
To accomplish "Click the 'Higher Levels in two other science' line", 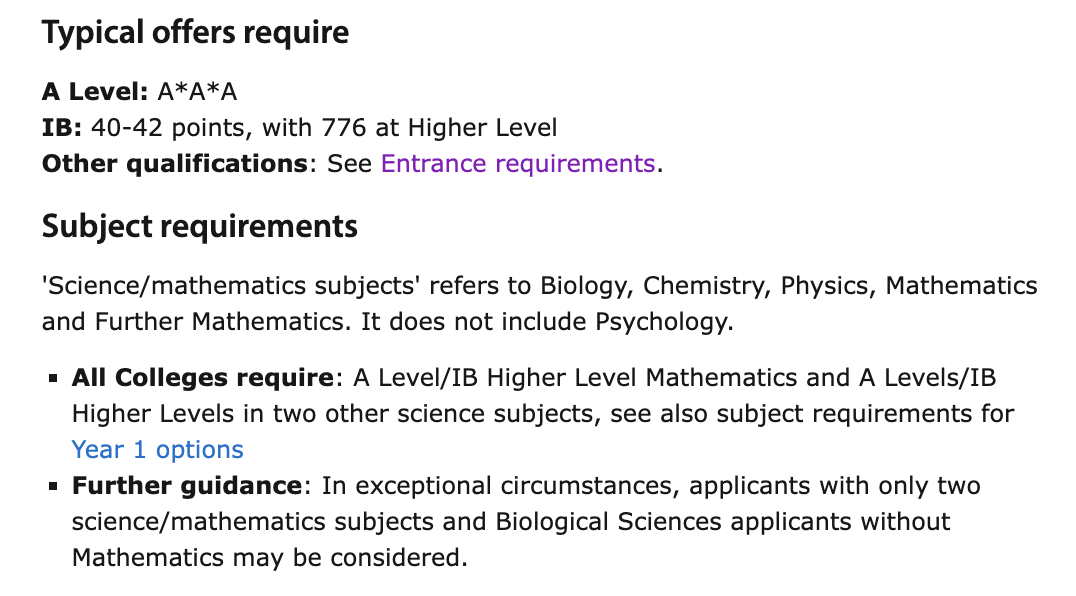I will (x=543, y=414).
